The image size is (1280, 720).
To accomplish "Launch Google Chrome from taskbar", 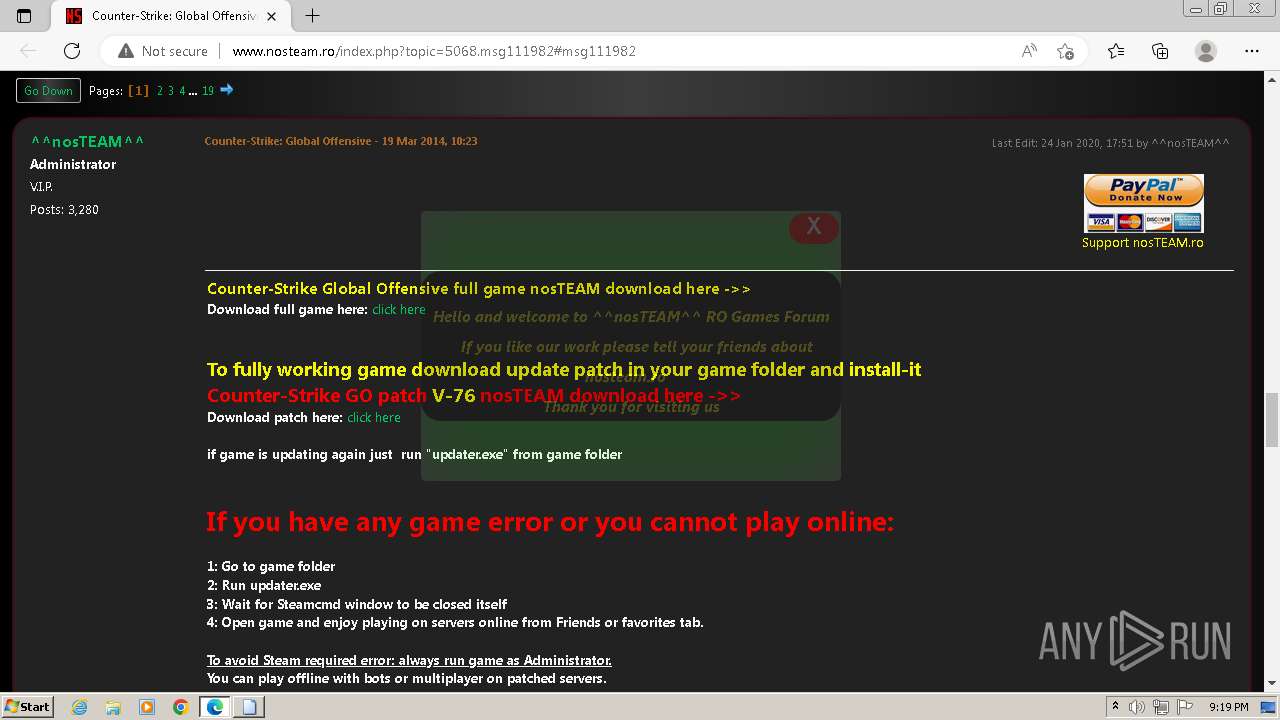I will click(180, 707).
